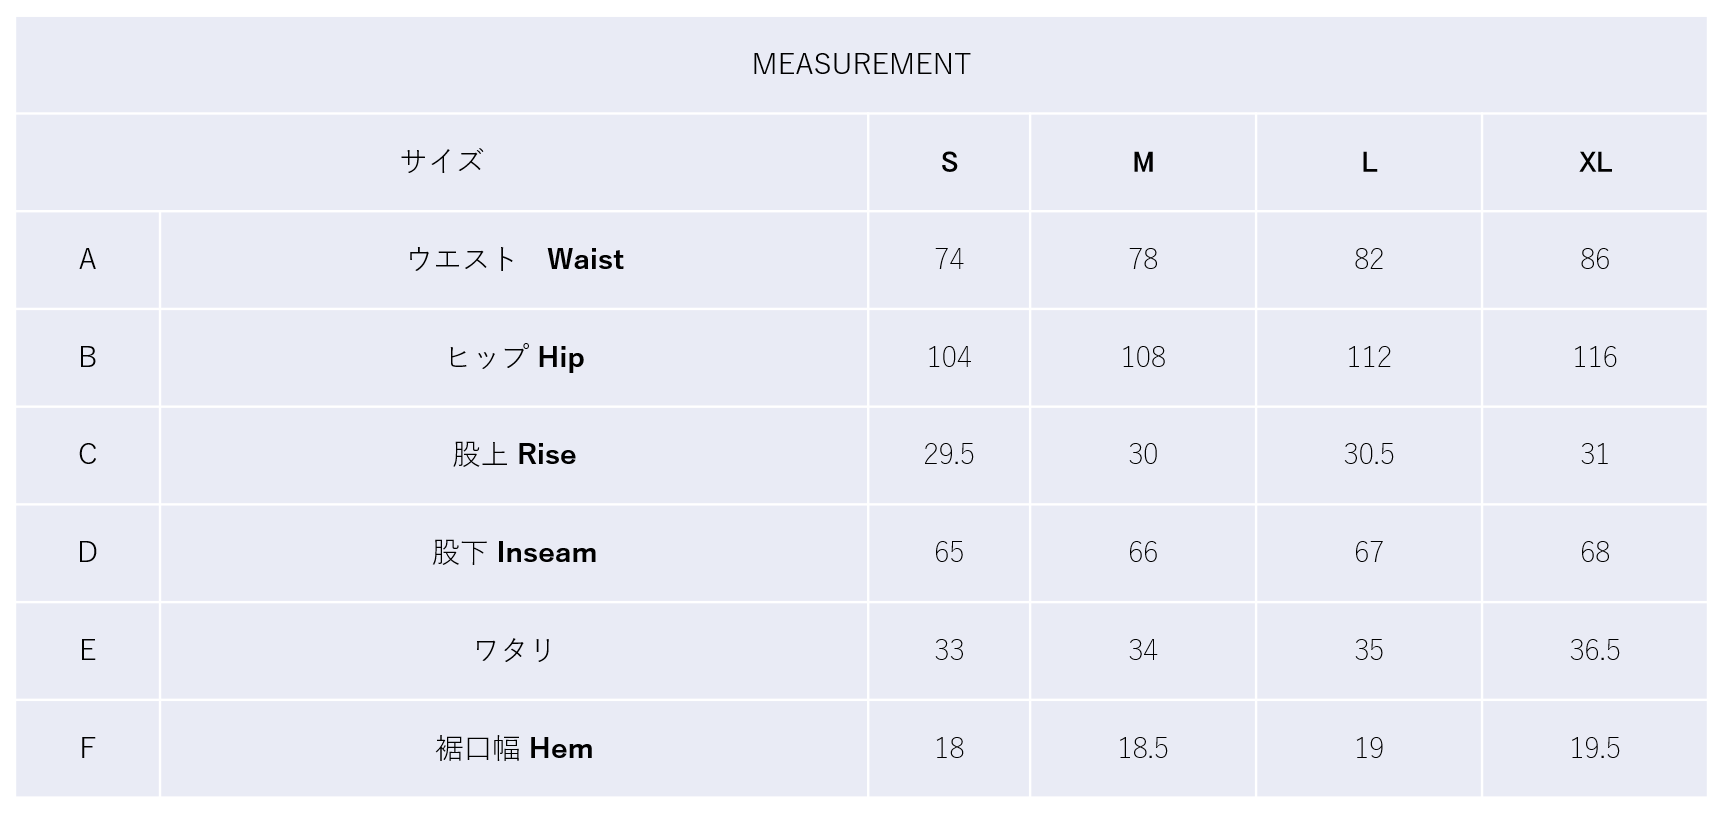Click row letter F cell
Viewport: 1727px width, 815px height.
[88, 748]
